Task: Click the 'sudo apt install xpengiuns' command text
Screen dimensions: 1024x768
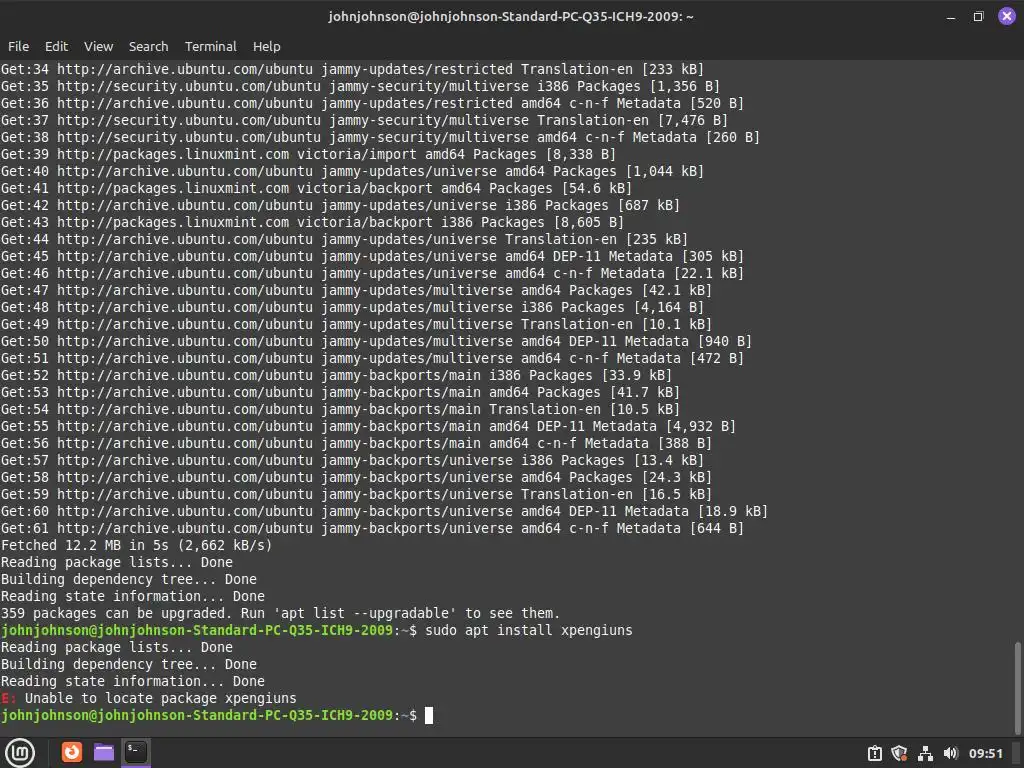Action: click(529, 630)
